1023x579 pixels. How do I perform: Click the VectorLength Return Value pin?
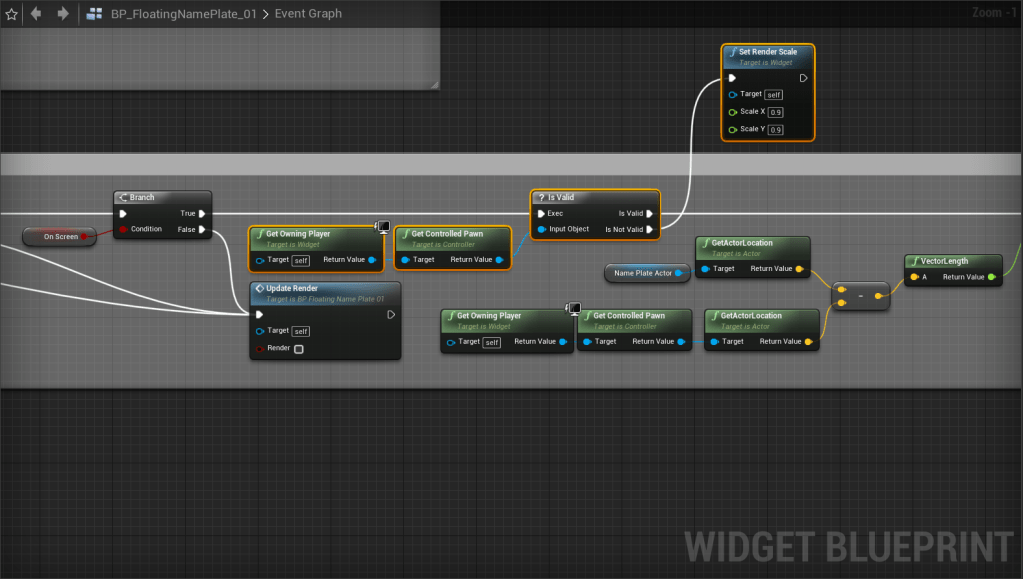(991, 277)
